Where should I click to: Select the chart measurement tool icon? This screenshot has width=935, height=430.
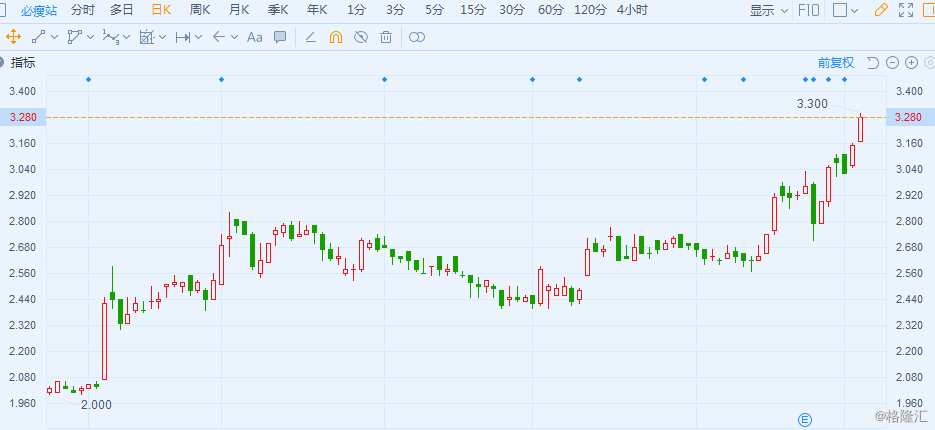pyautogui.click(x=146, y=37)
